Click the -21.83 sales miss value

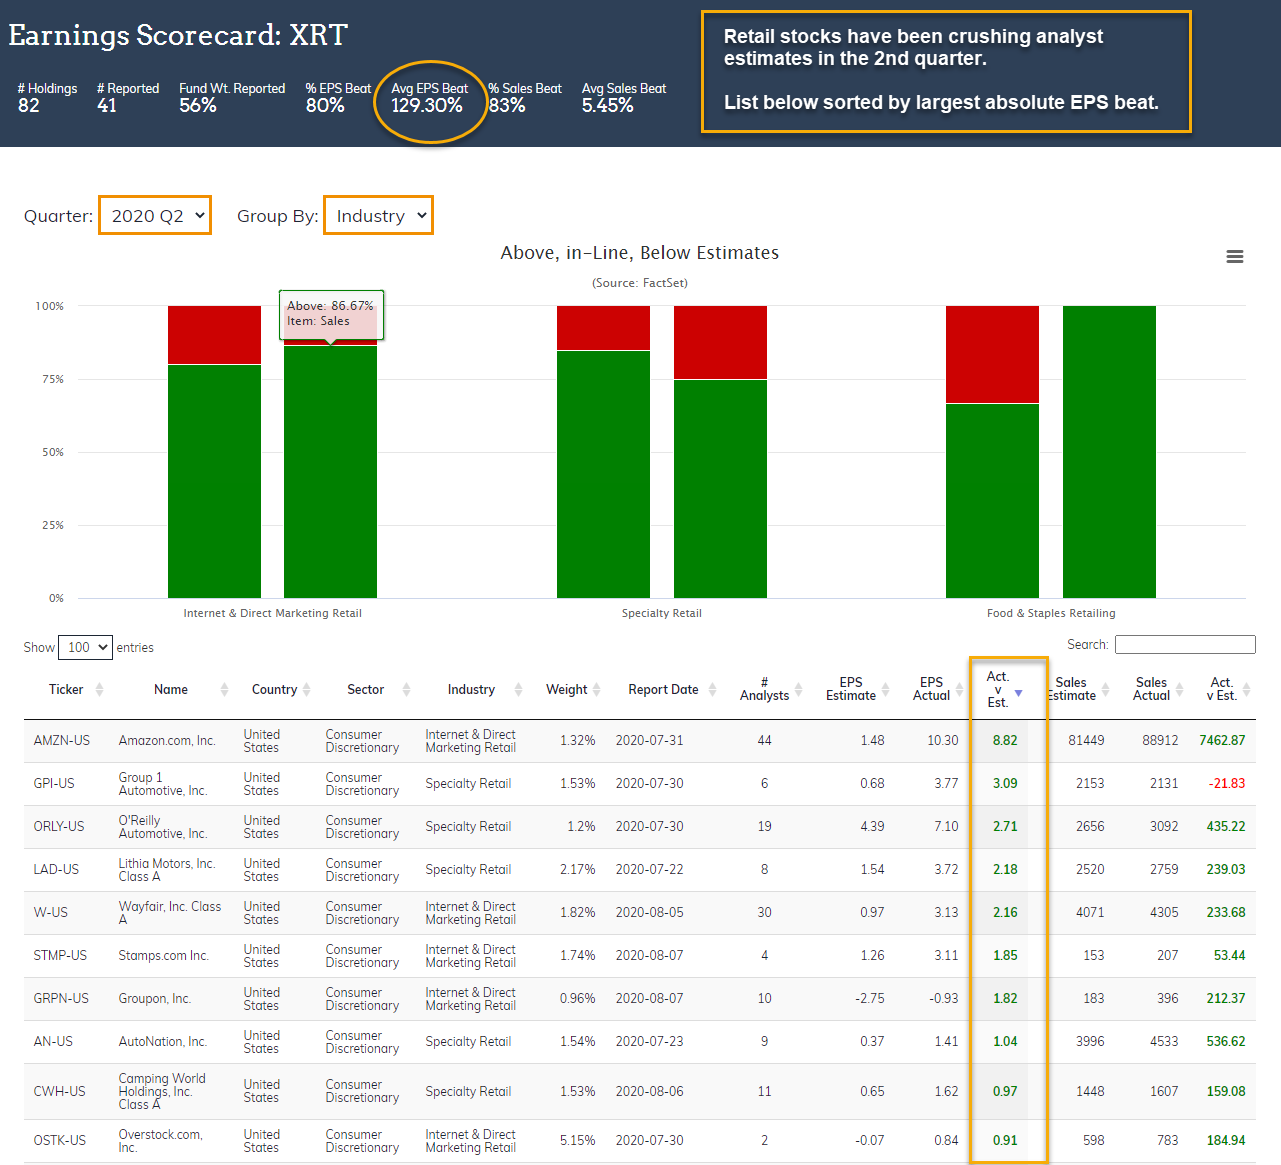tap(1227, 784)
